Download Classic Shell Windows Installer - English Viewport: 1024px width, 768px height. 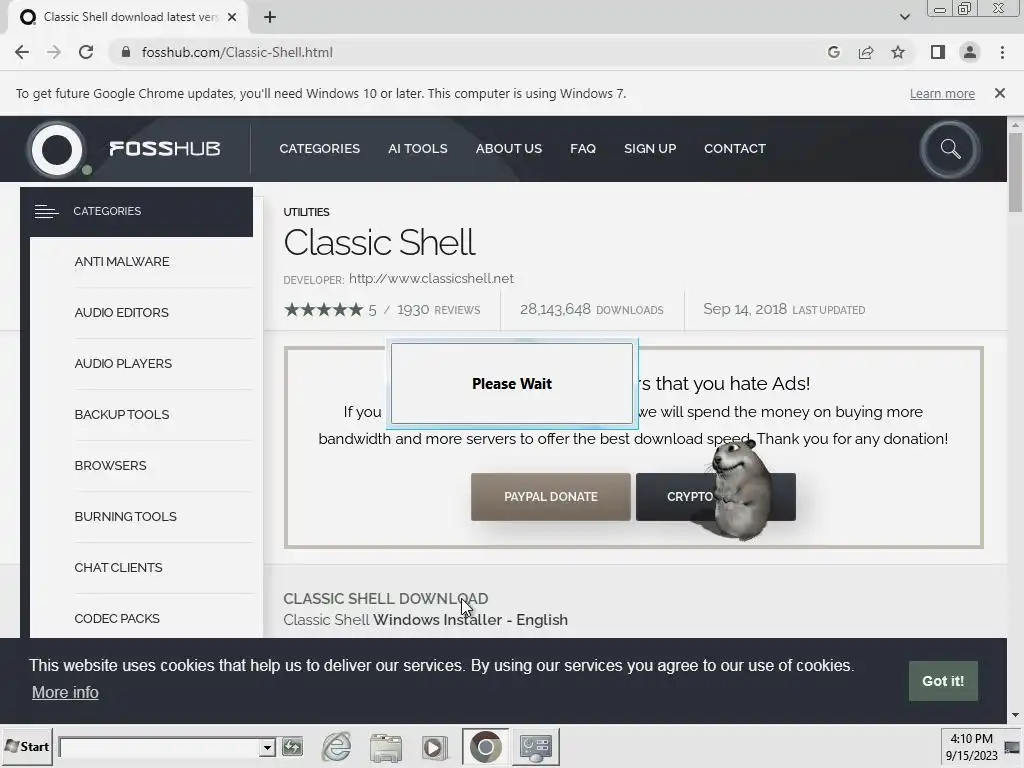coord(425,620)
